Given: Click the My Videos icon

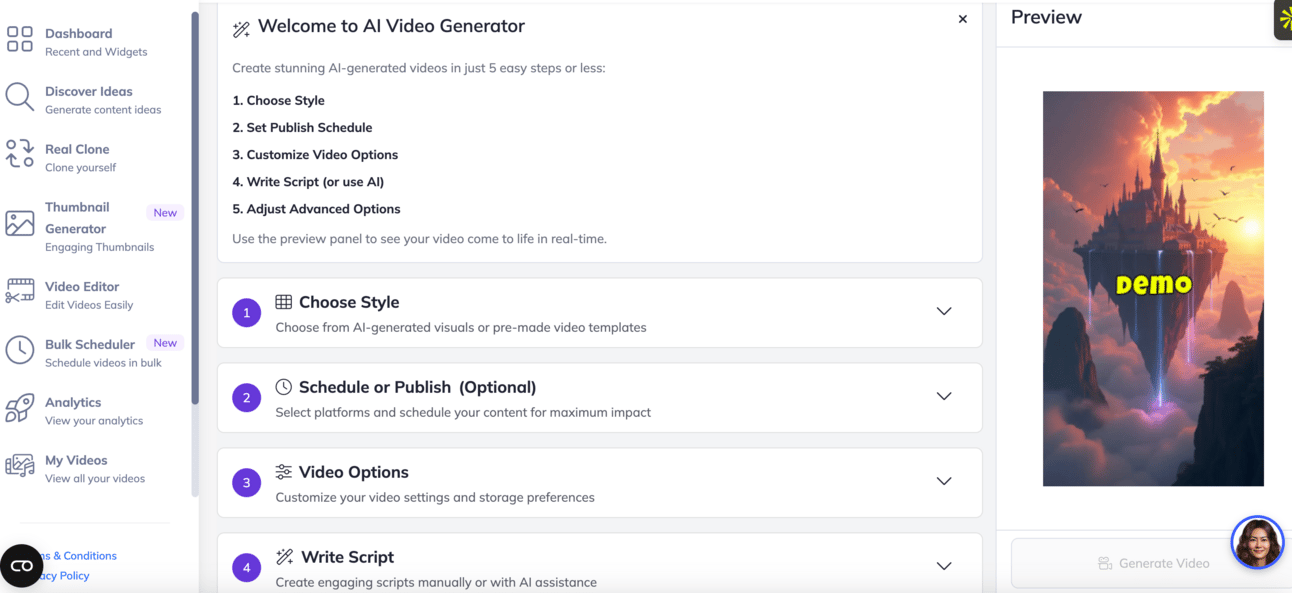Looking at the screenshot, I should (20, 466).
